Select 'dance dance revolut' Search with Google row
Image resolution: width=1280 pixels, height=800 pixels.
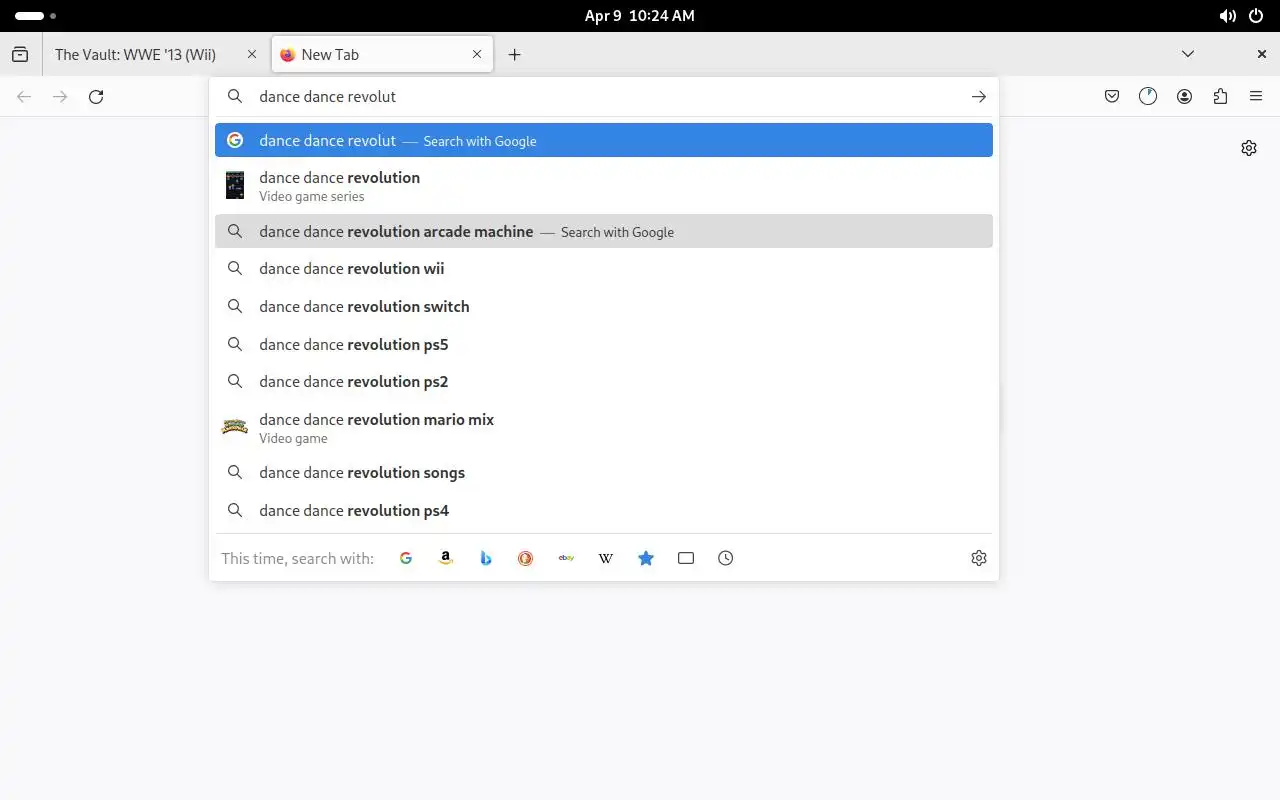point(604,140)
